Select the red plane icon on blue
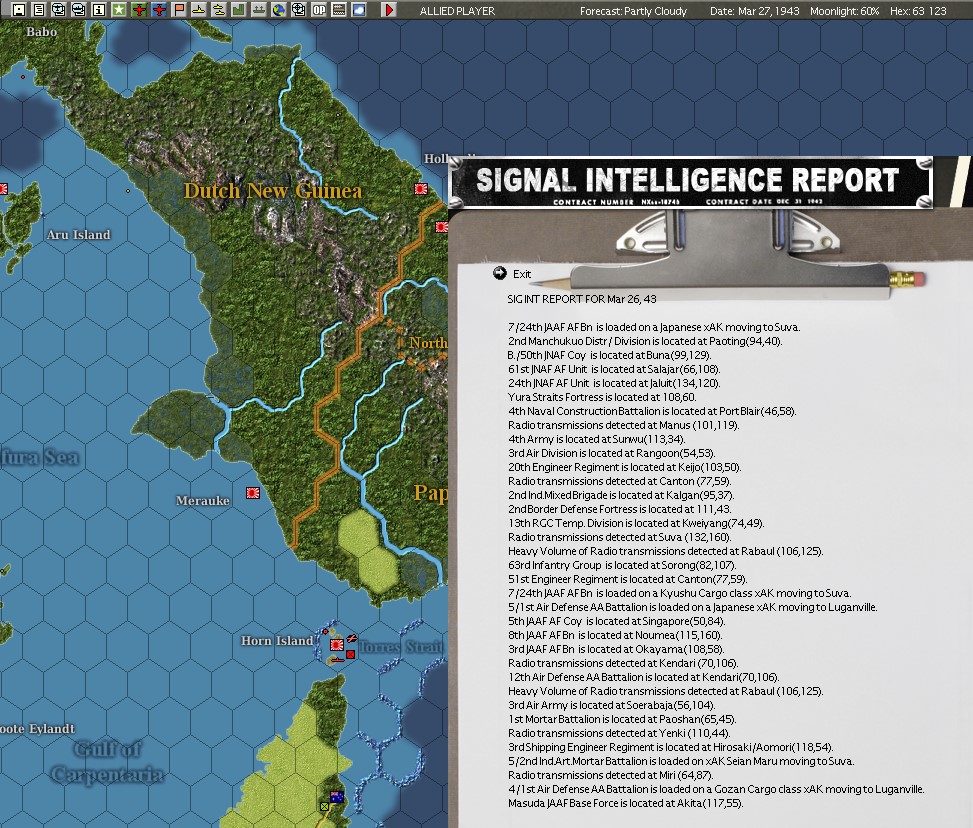This screenshot has width=973, height=828. tap(159, 9)
